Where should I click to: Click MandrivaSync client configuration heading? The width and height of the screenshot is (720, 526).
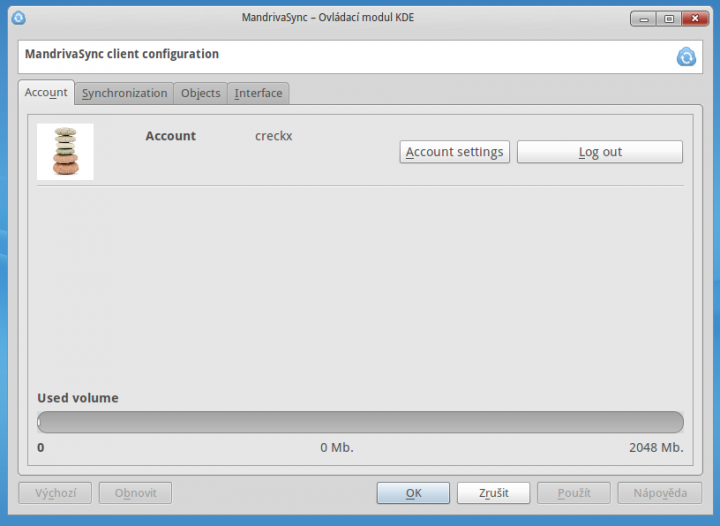tap(122, 54)
